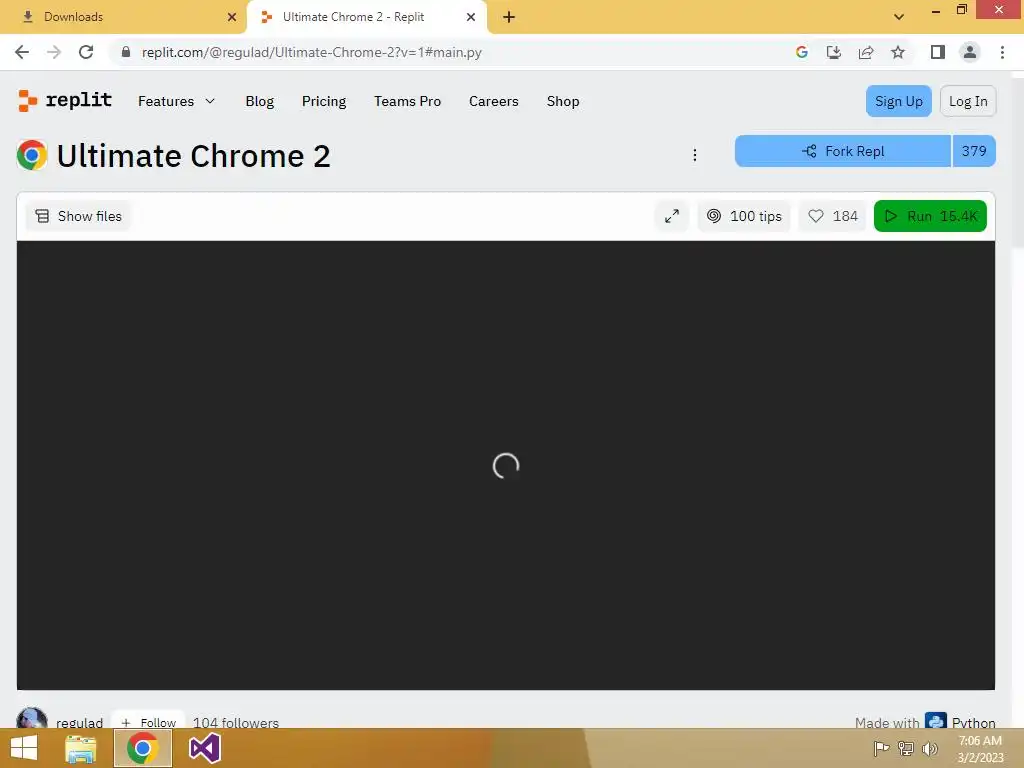Viewport: 1024px width, 768px height.
Task: Go forward in browser history
Action: (54, 52)
